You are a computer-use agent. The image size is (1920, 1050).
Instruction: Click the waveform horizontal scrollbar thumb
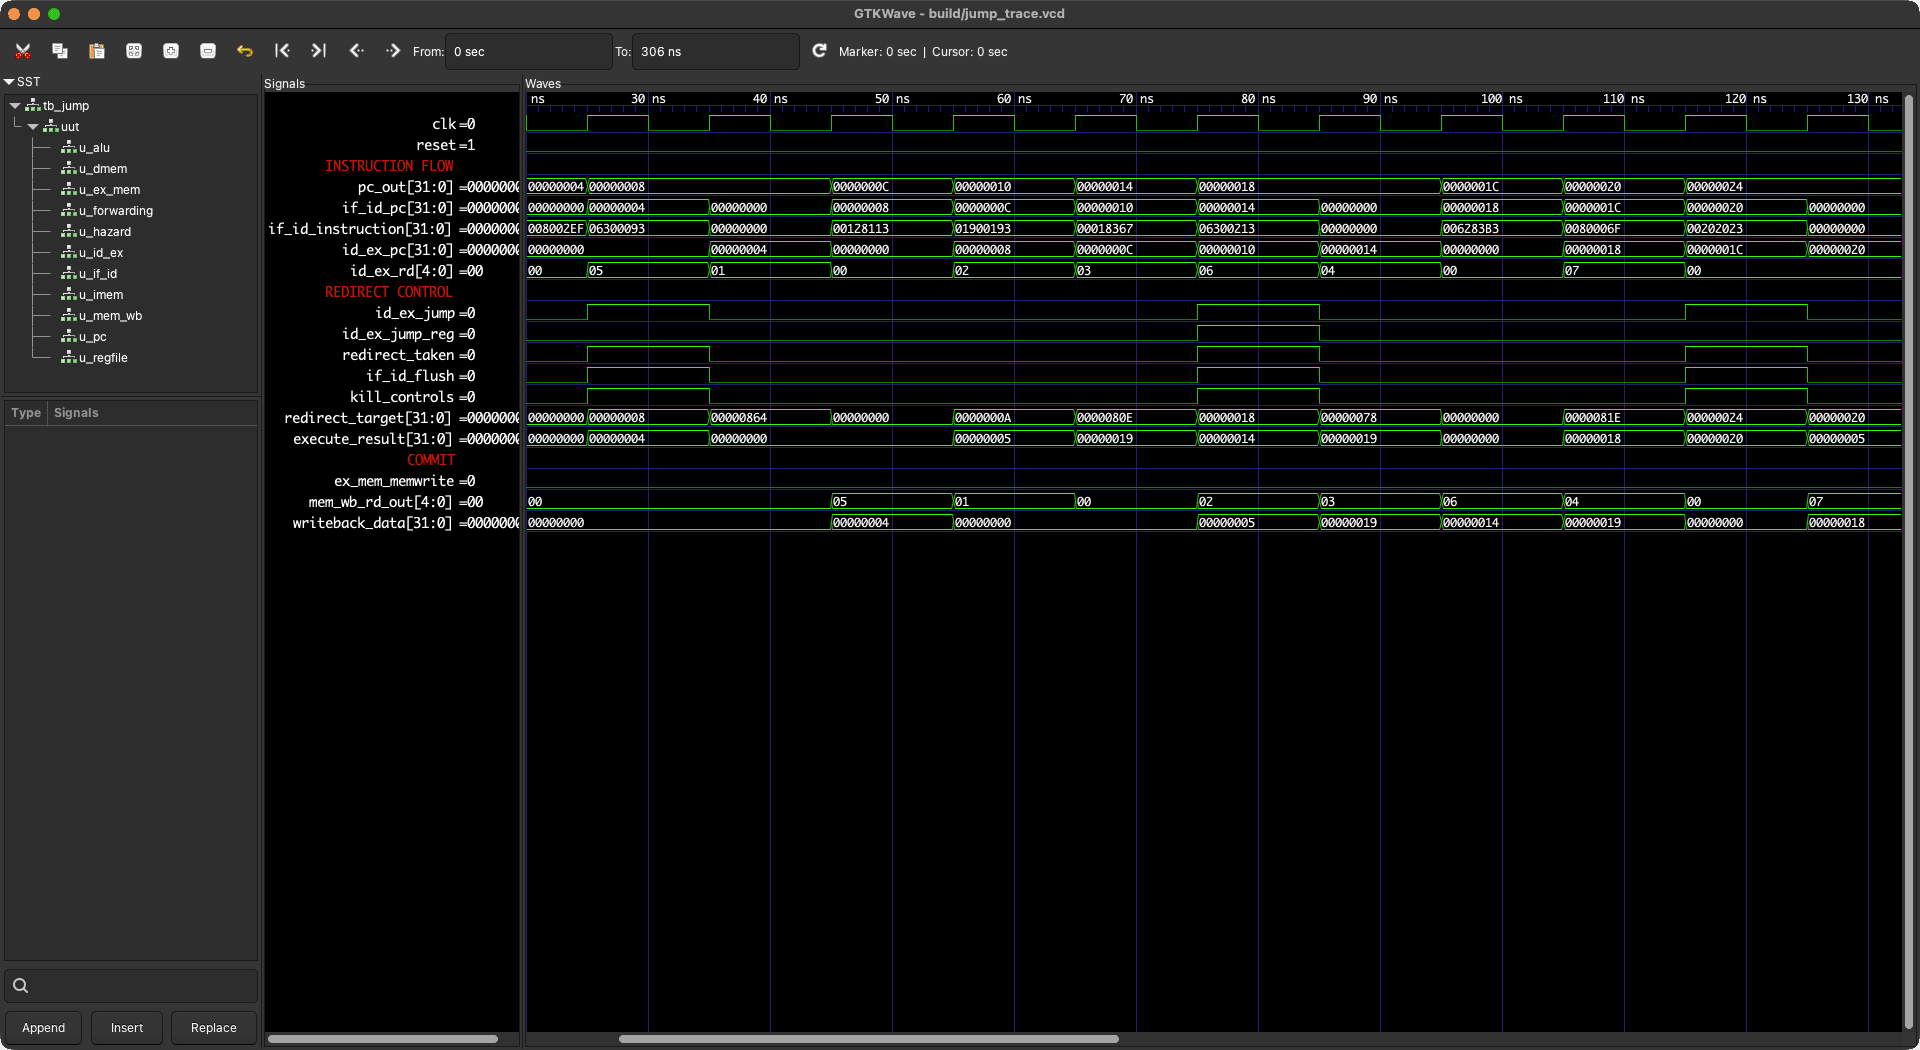click(x=868, y=1039)
